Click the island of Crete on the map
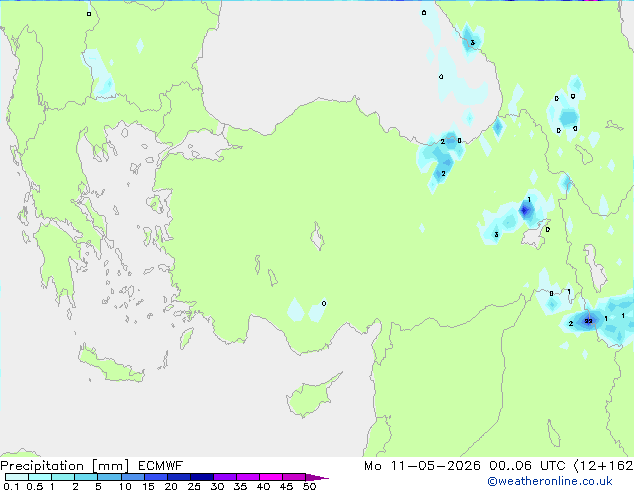Viewport: 634px width, 490px height. 111,364
